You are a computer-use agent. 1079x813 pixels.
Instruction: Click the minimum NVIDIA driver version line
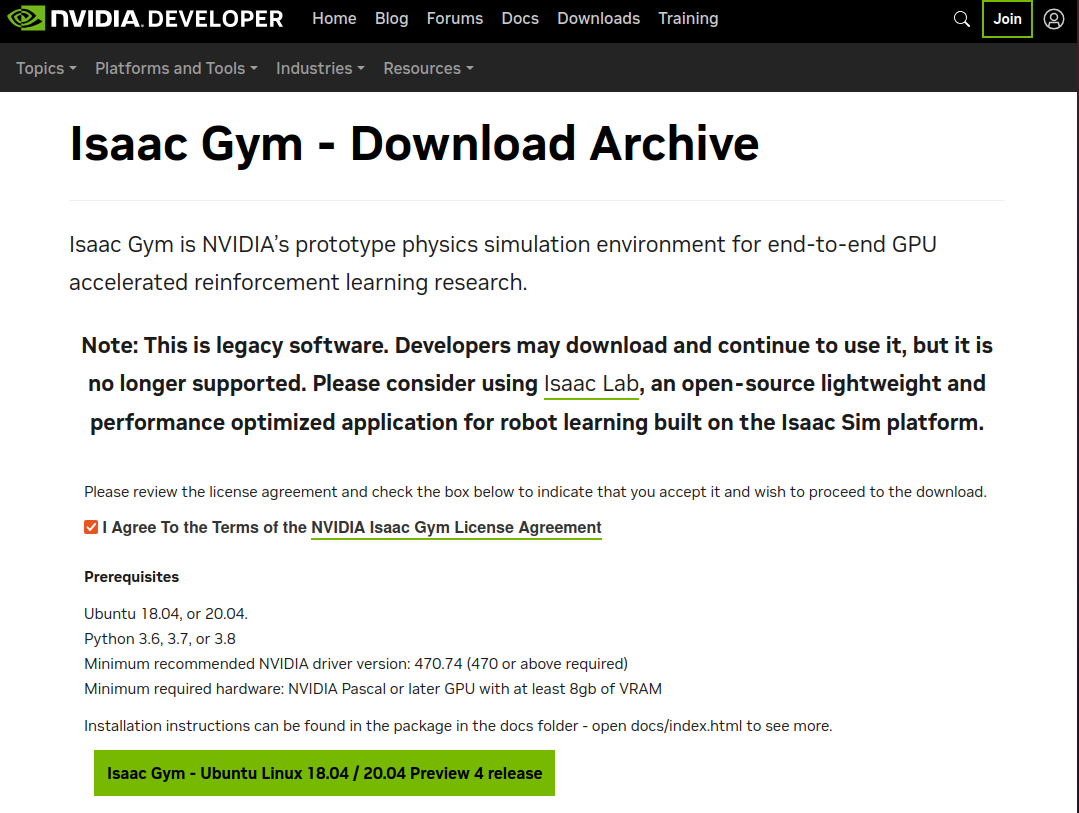click(x=356, y=664)
